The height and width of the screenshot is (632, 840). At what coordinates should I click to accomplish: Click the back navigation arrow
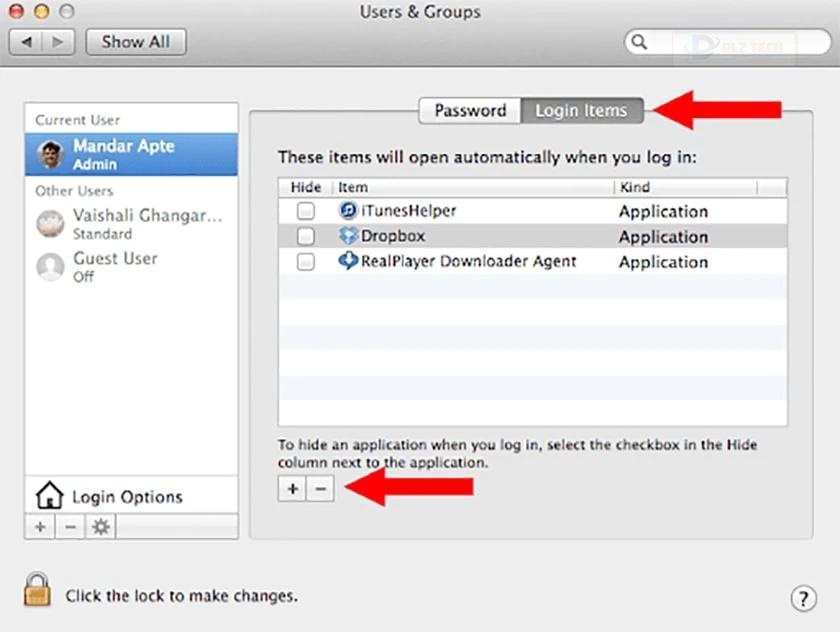click(x=26, y=42)
